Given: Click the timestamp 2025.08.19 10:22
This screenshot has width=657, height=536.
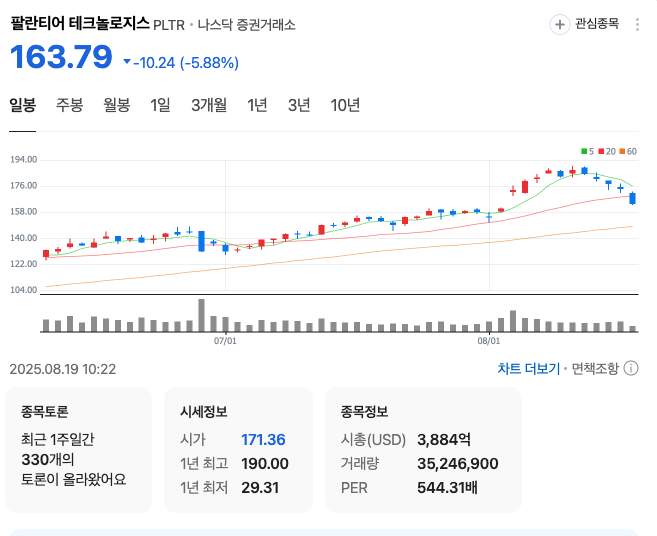Looking at the screenshot, I should pos(63,369).
